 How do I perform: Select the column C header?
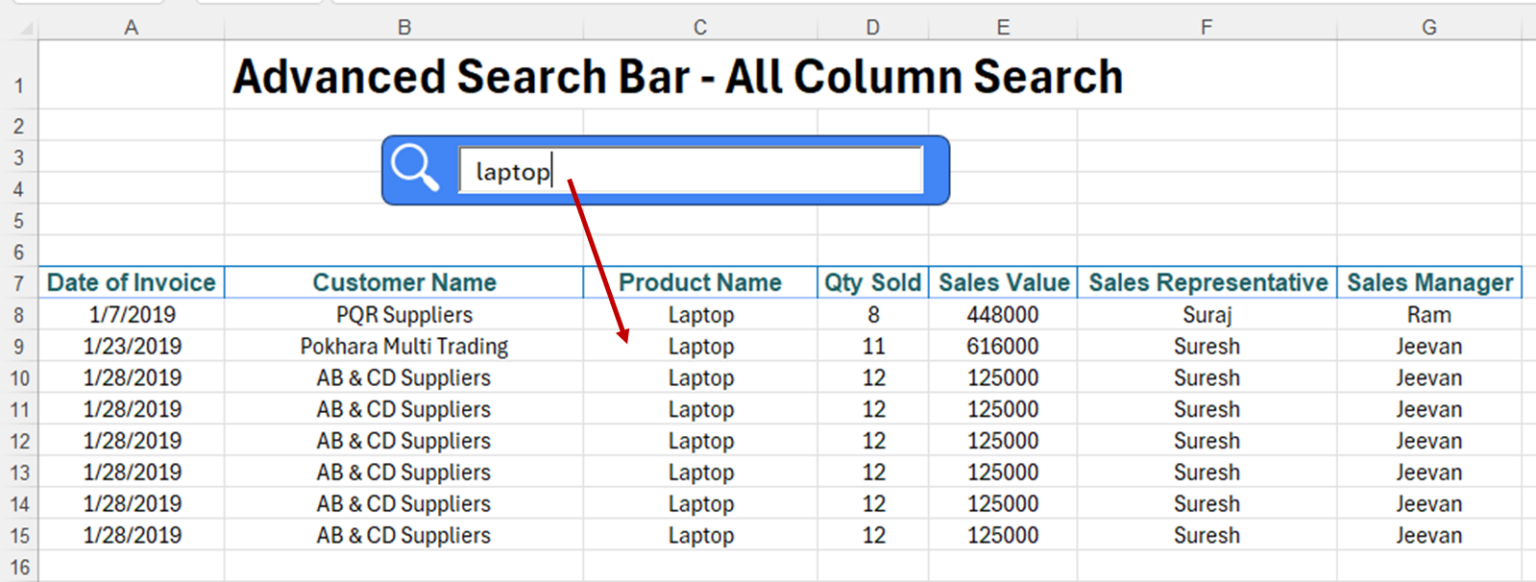tap(700, 28)
